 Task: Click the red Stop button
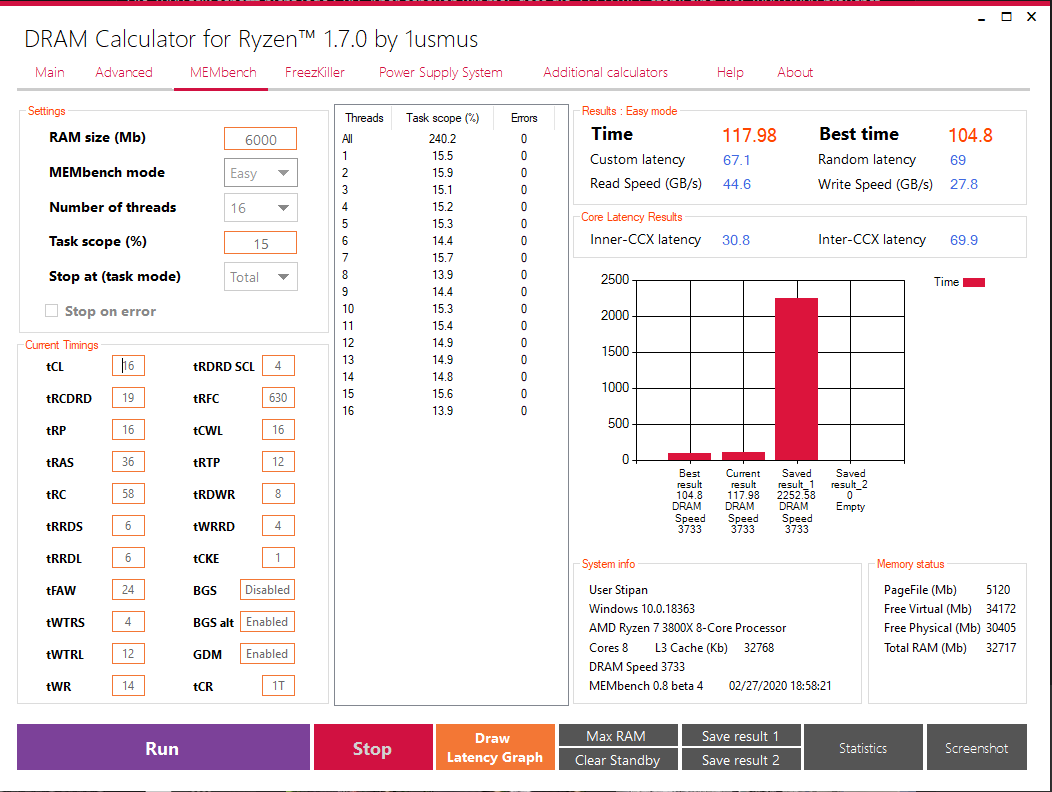click(373, 747)
